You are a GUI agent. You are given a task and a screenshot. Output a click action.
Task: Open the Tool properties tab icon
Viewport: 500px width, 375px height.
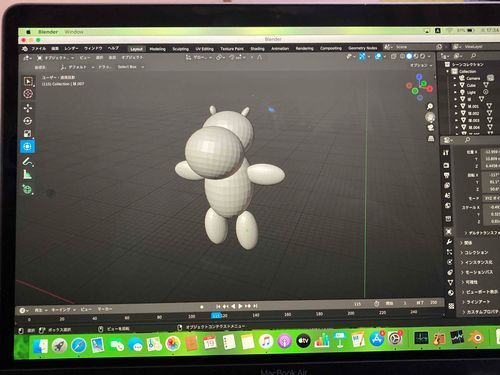[x=446, y=153]
